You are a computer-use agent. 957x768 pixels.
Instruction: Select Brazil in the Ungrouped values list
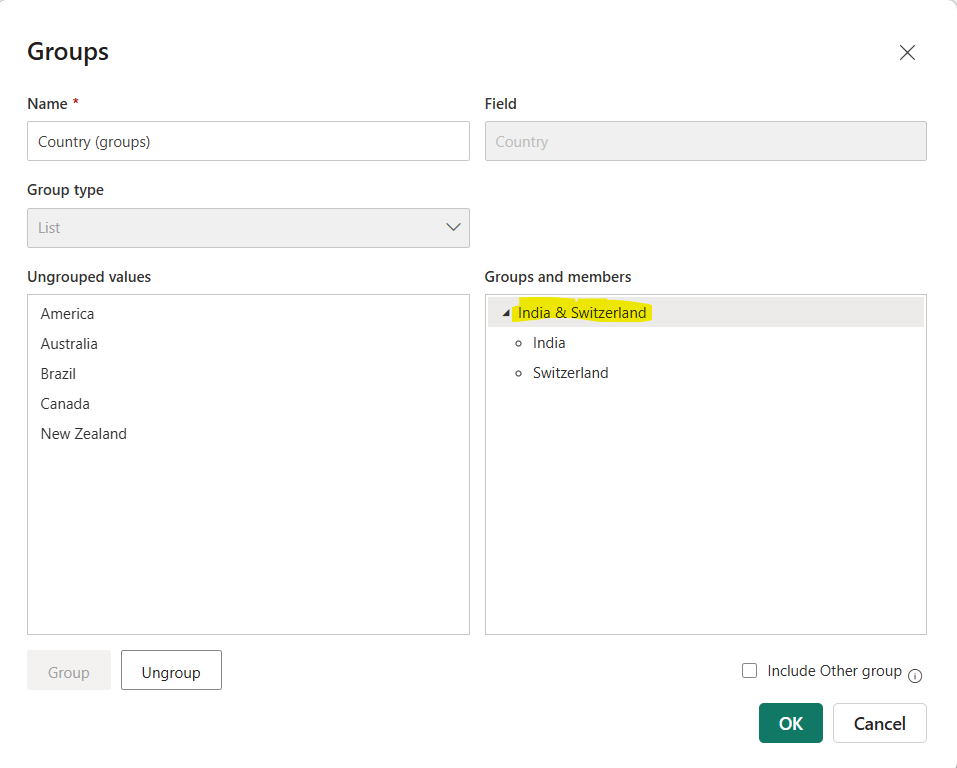(x=57, y=373)
